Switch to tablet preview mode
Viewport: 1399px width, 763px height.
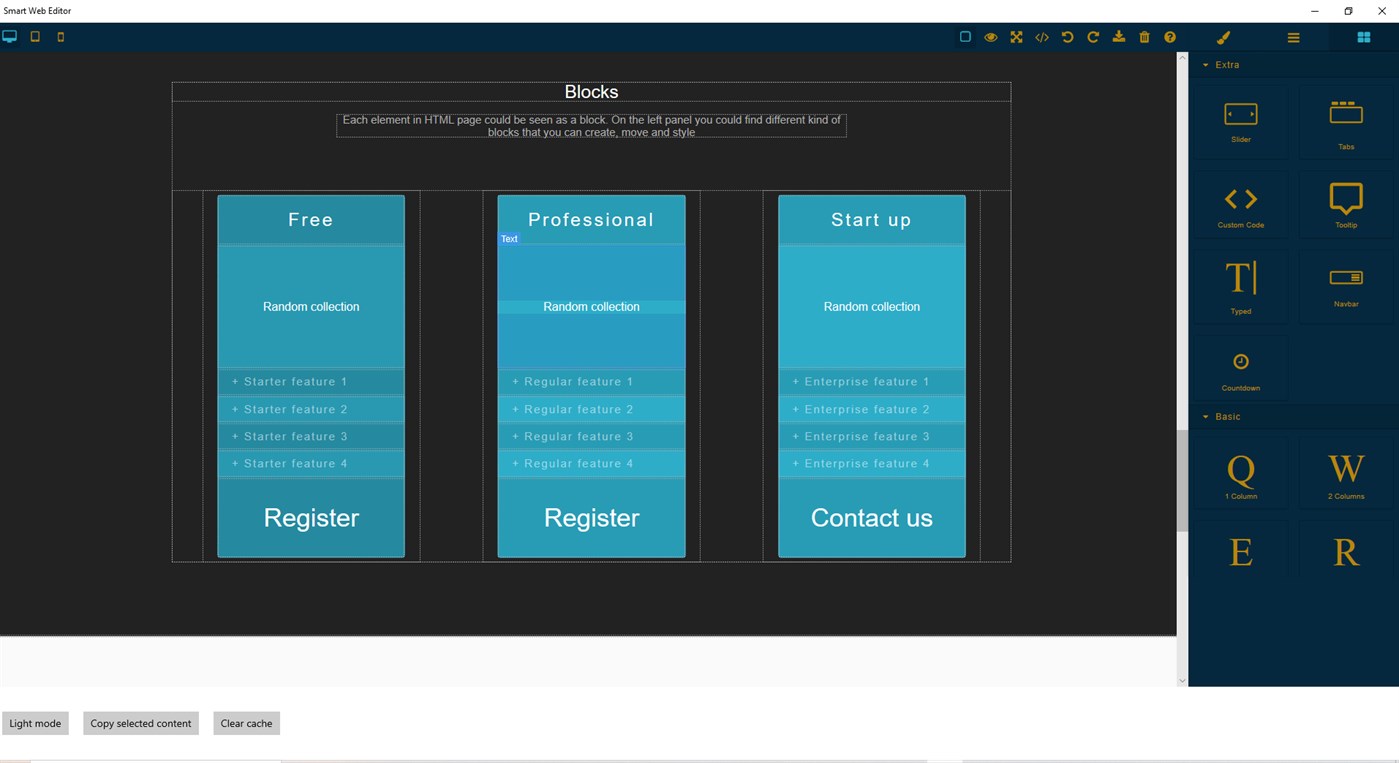pos(35,36)
